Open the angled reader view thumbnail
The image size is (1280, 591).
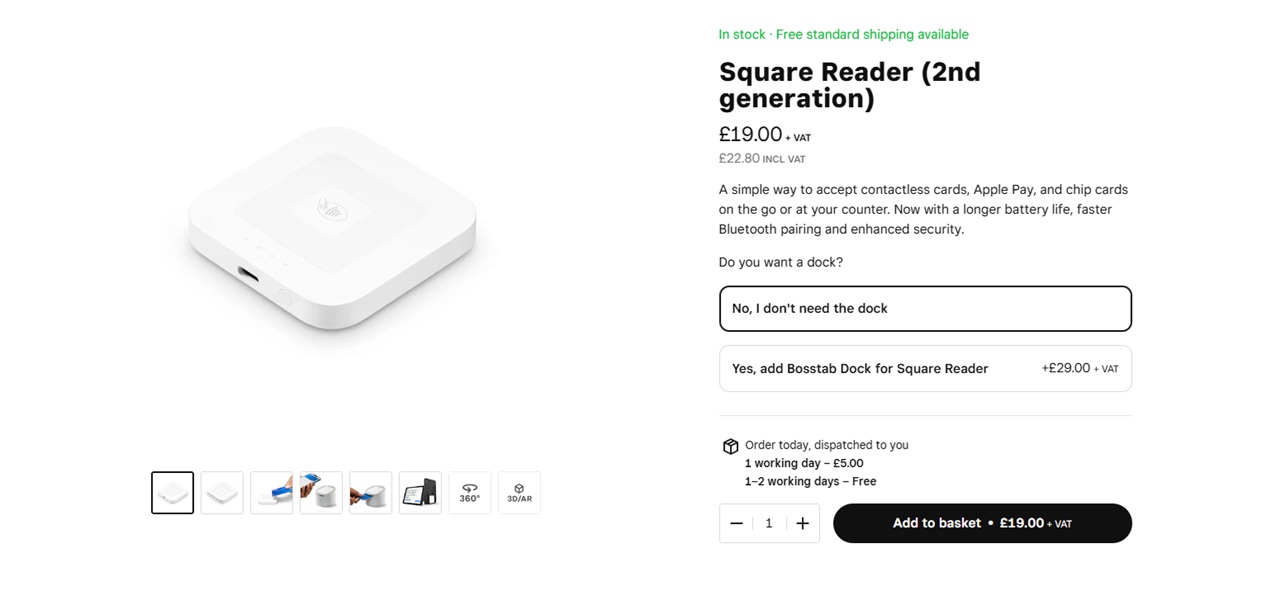[222, 492]
